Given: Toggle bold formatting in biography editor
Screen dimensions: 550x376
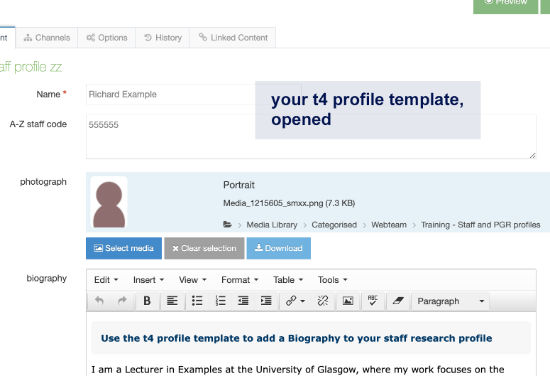Looking at the screenshot, I should tap(147, 301).
